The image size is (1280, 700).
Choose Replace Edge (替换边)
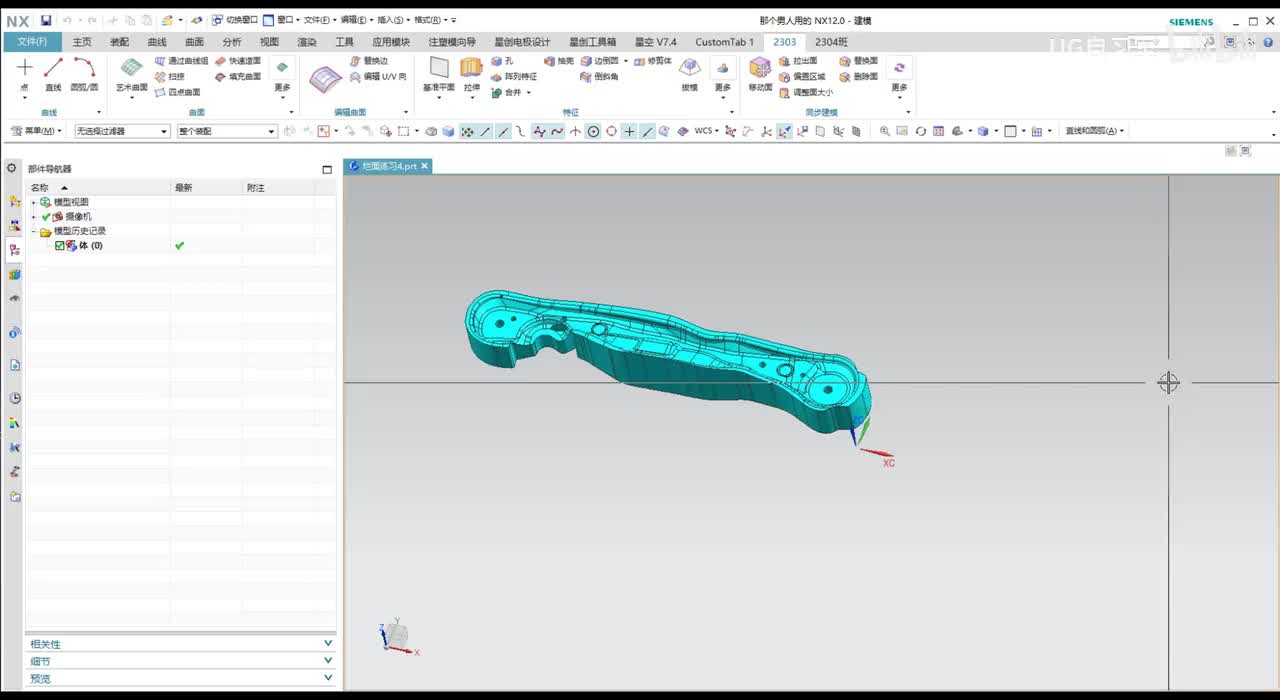pos(368,61)
